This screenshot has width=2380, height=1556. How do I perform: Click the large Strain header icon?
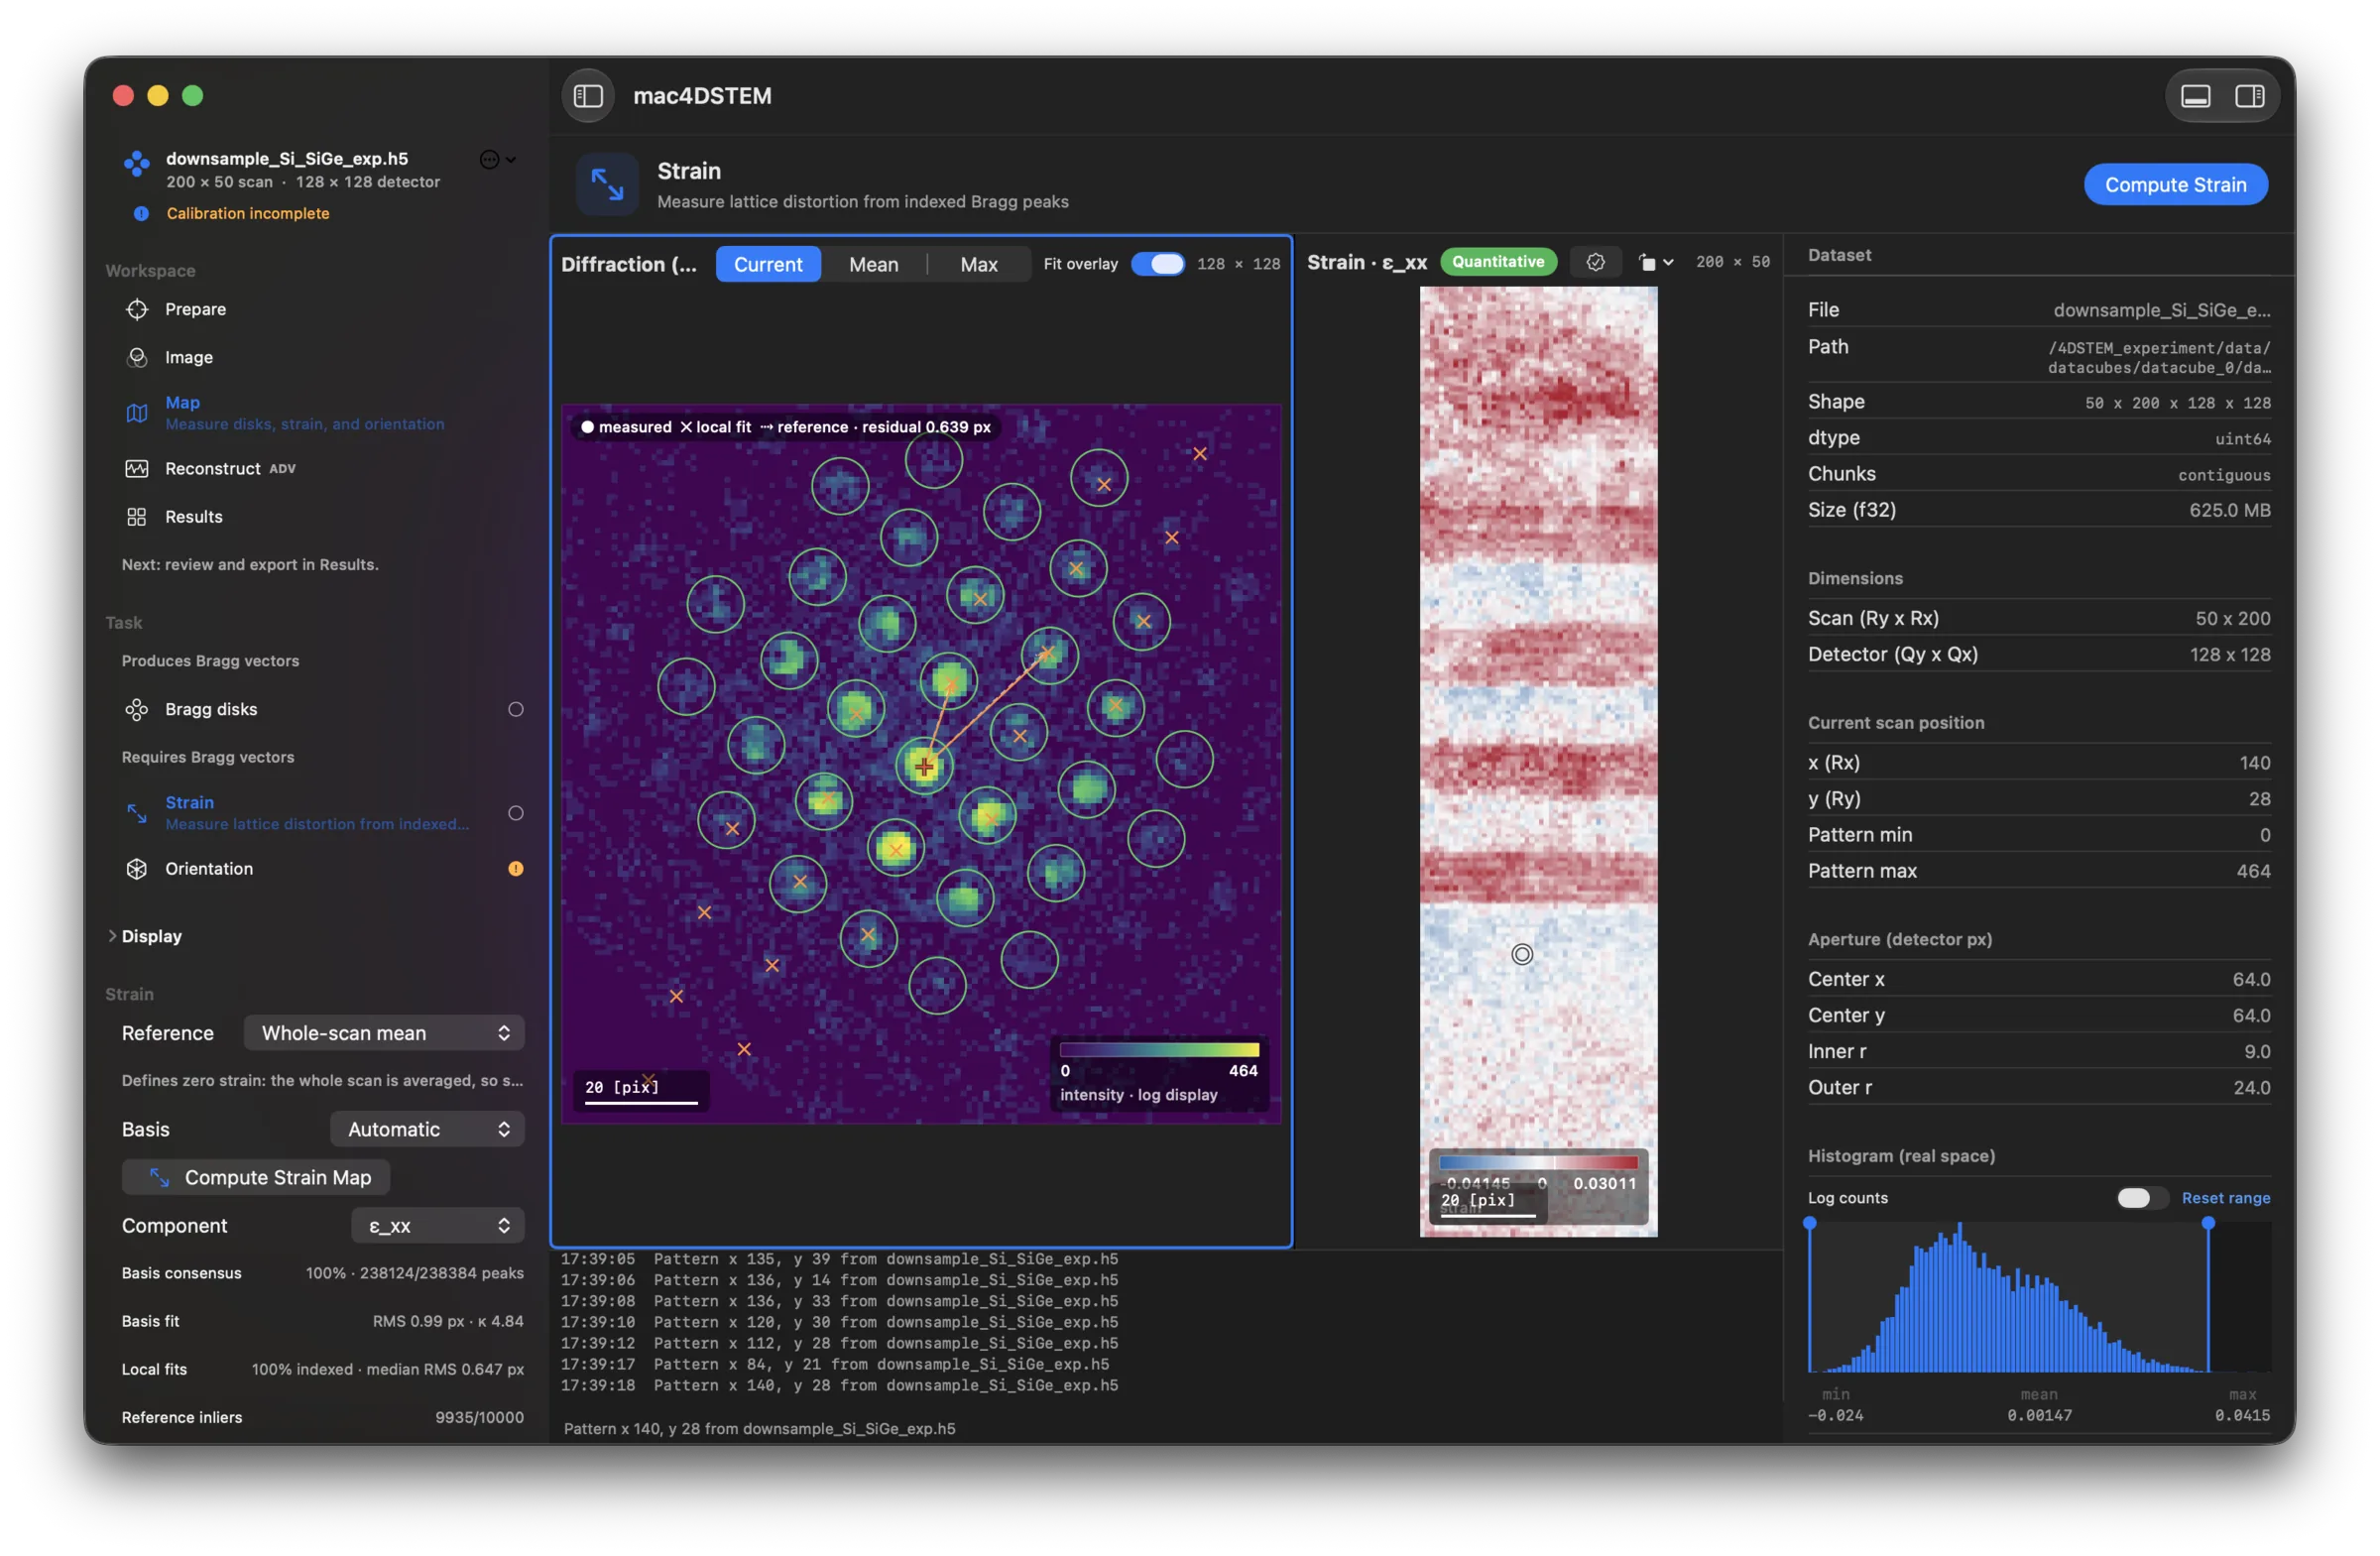[x=607, y=184]
